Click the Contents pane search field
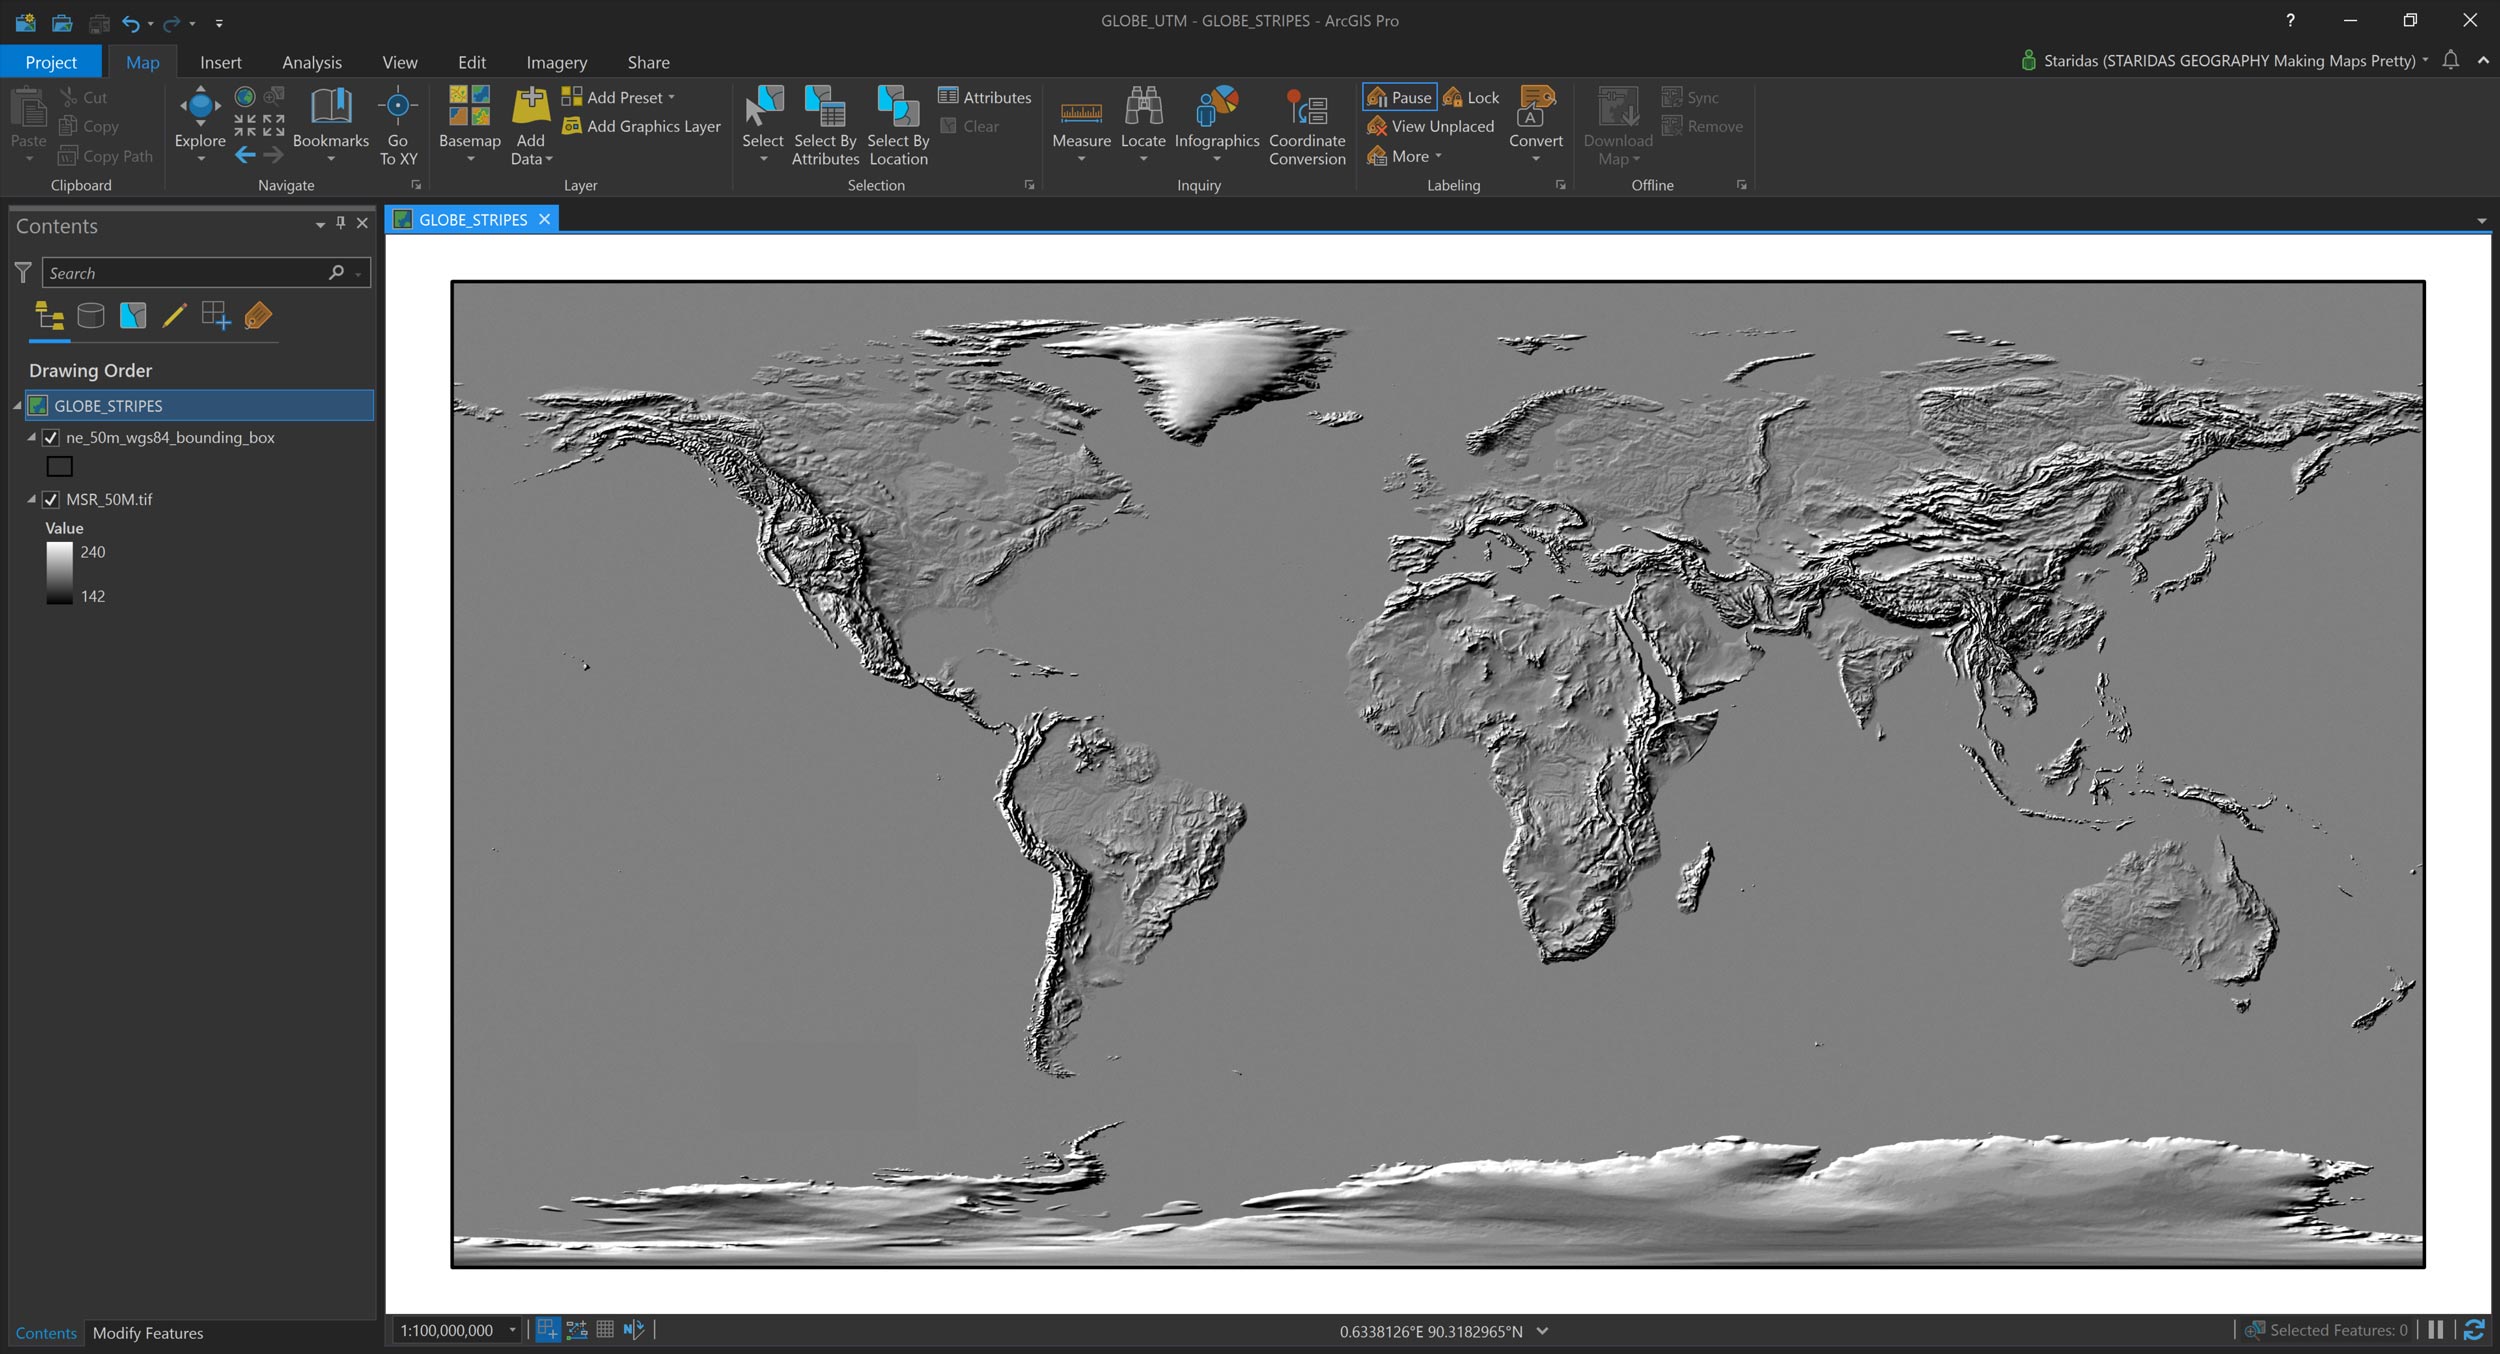2500x1354 pixels. 185,273
